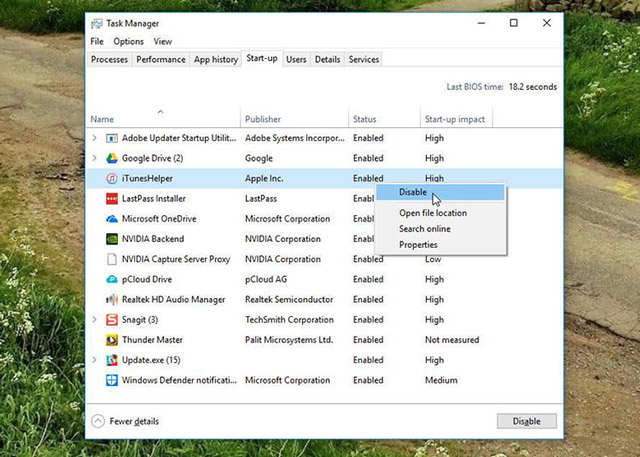Screen dimensions: 640x457
Task: Click the green NVIDIA Backend icon
Action: point(111,239)
